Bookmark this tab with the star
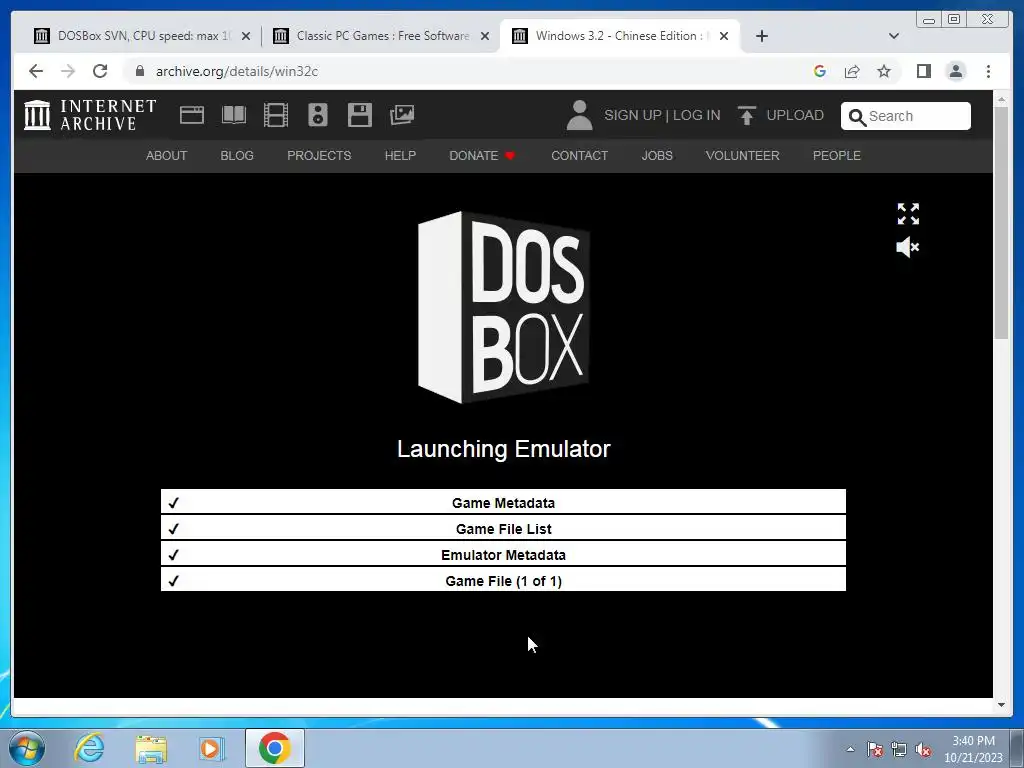Screen dimensions: 1024x768 pyautogui.click(x=884, y=71)
